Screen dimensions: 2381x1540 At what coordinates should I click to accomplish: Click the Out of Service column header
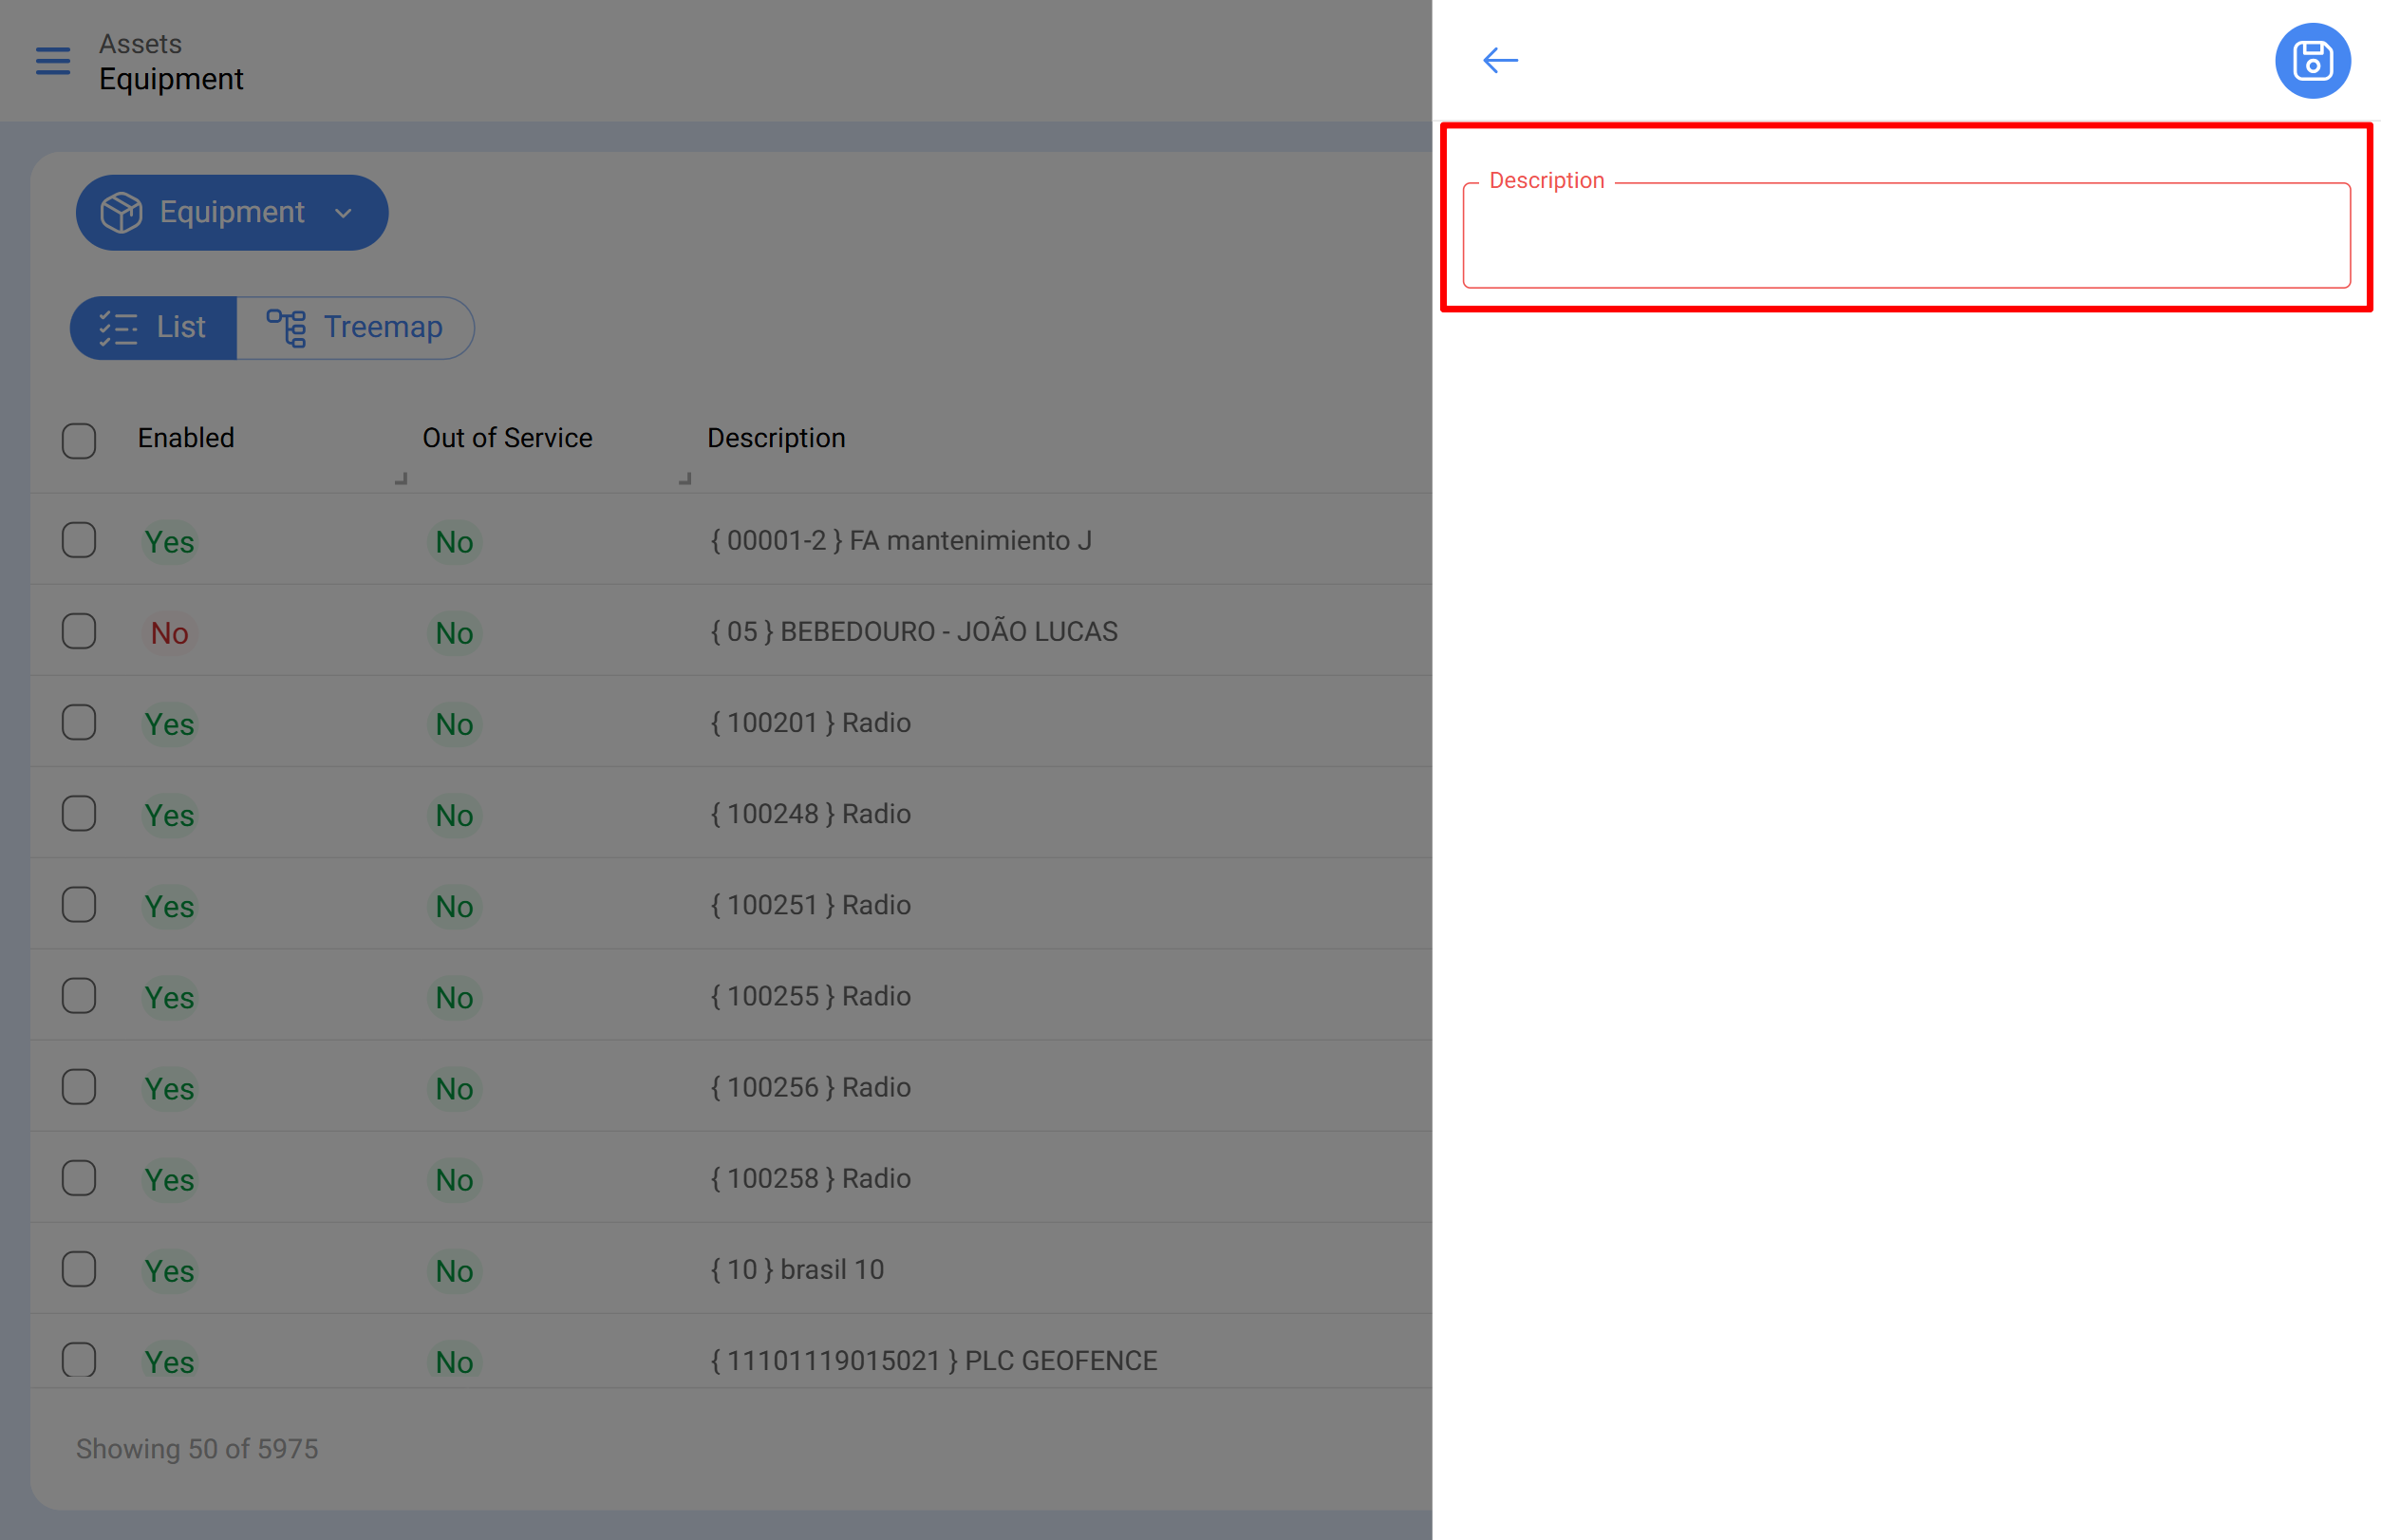pyautogui.click(x=507, y=438)
